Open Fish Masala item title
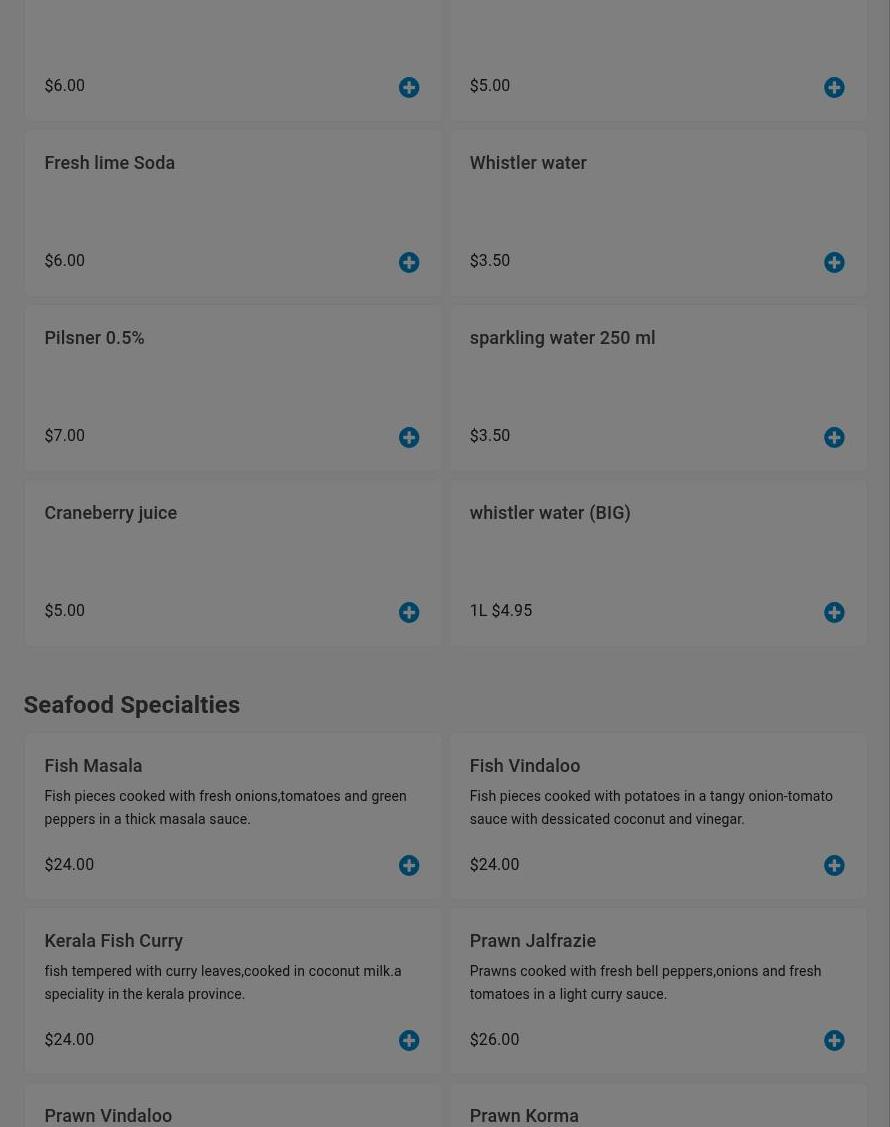Image resolution: width=890 pixels, height=1127 pixels. pyautogui.click(x=93, y=766)
